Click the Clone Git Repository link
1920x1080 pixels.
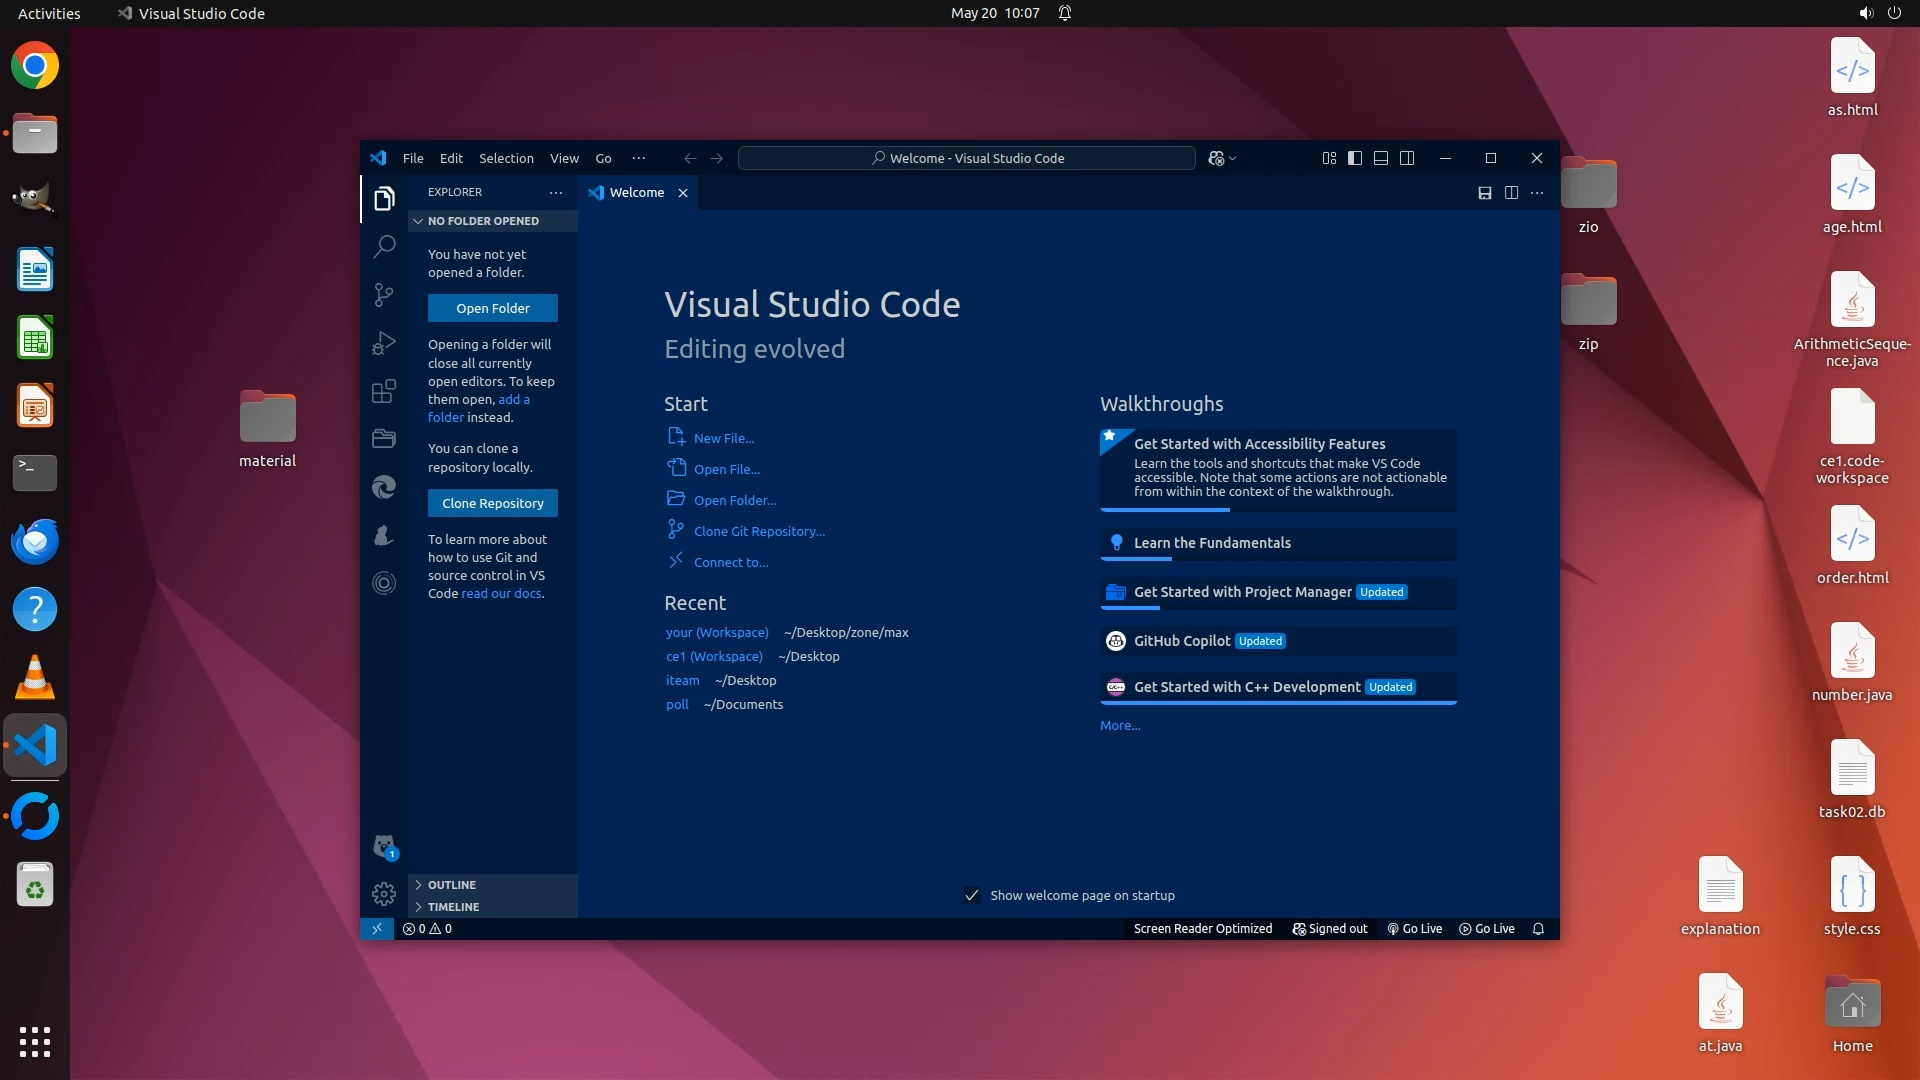[x=759, y=531]
